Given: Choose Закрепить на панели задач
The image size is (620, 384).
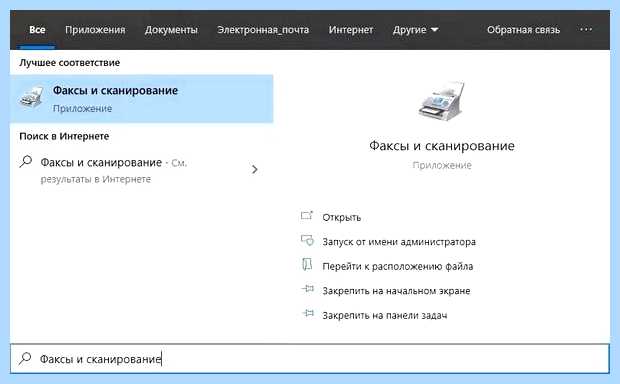Looking at the screenshot, I should point(385,316).
